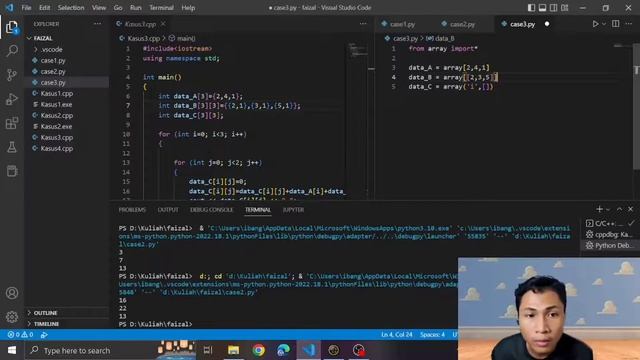Open the Go menu
The image size is (640, 360).
coord(118,8)
